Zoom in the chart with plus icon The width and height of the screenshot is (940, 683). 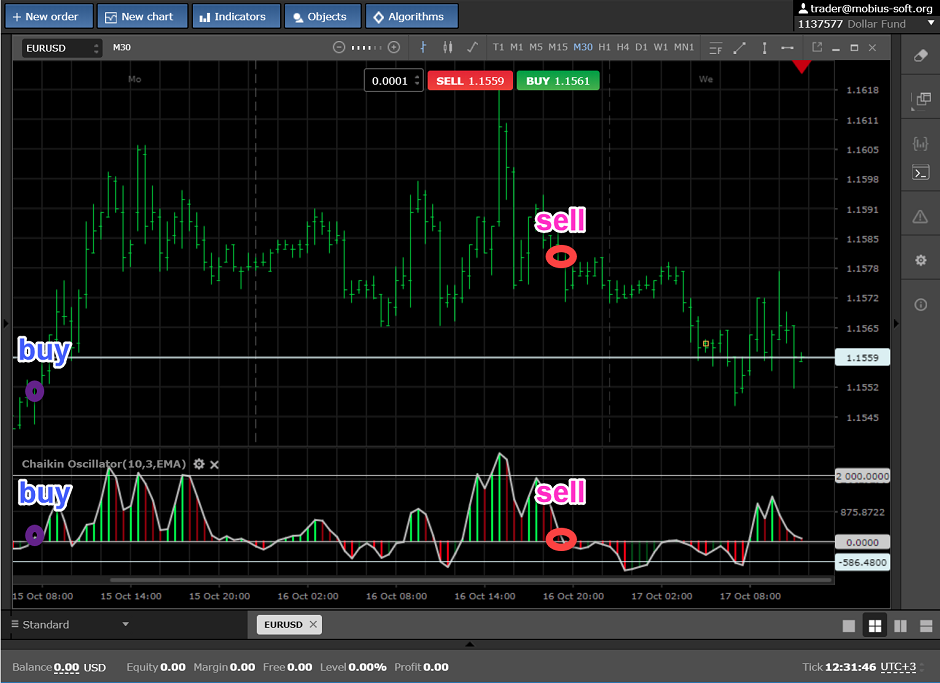pos(394,47)
